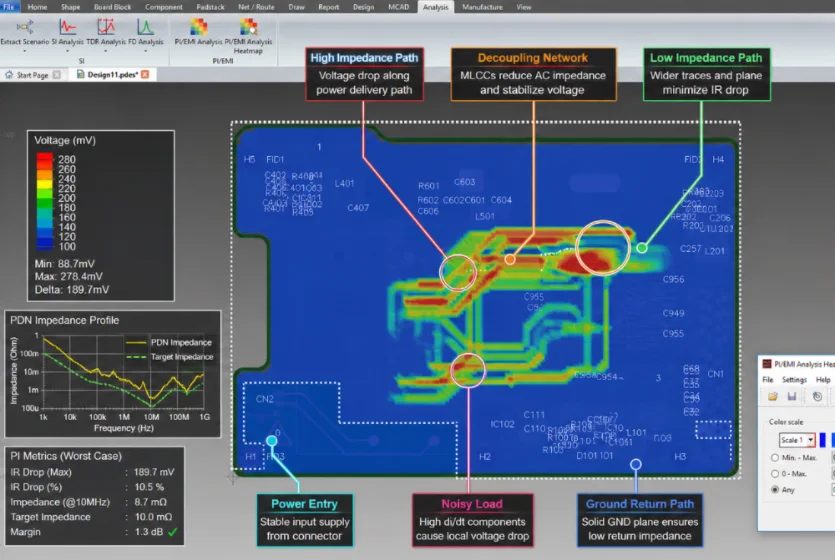Select the 0 - Max. radio option
Screen dimensions: 835x560
(x=775, y=474)
